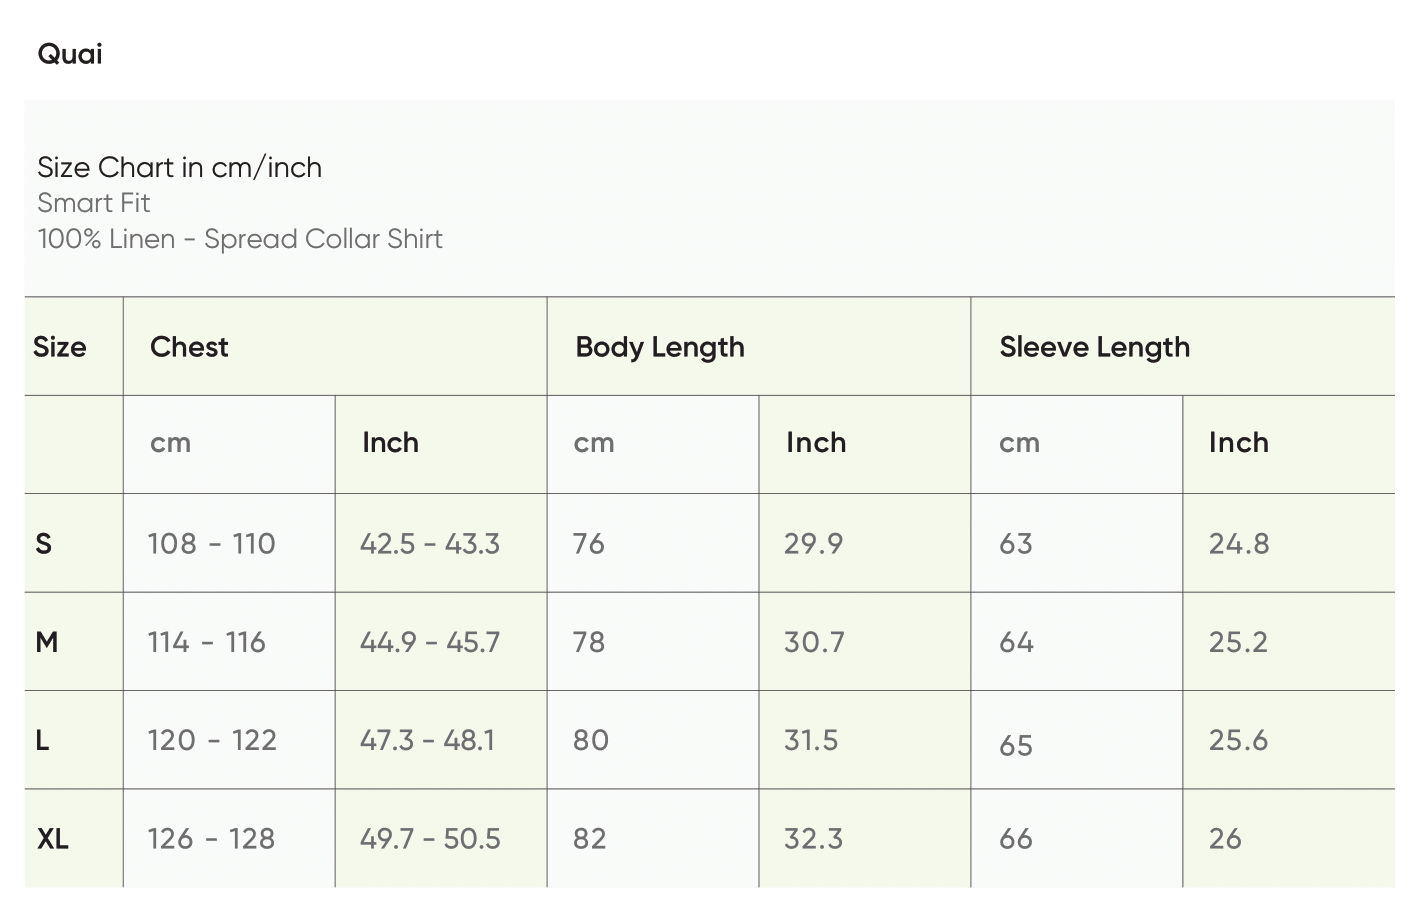Click body length inch value 32.3

(x=813, y=839)
